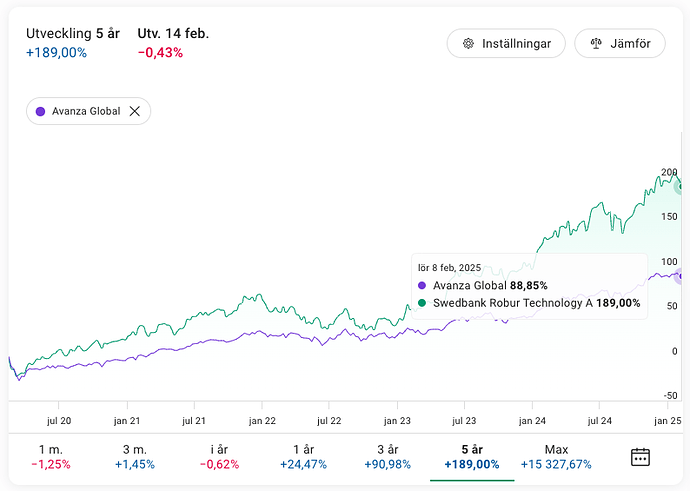Click Swedbank Robur Technology A 189,00% tooltip row
The height and width of the screenshot is (491, 690).
coord(529,303)
